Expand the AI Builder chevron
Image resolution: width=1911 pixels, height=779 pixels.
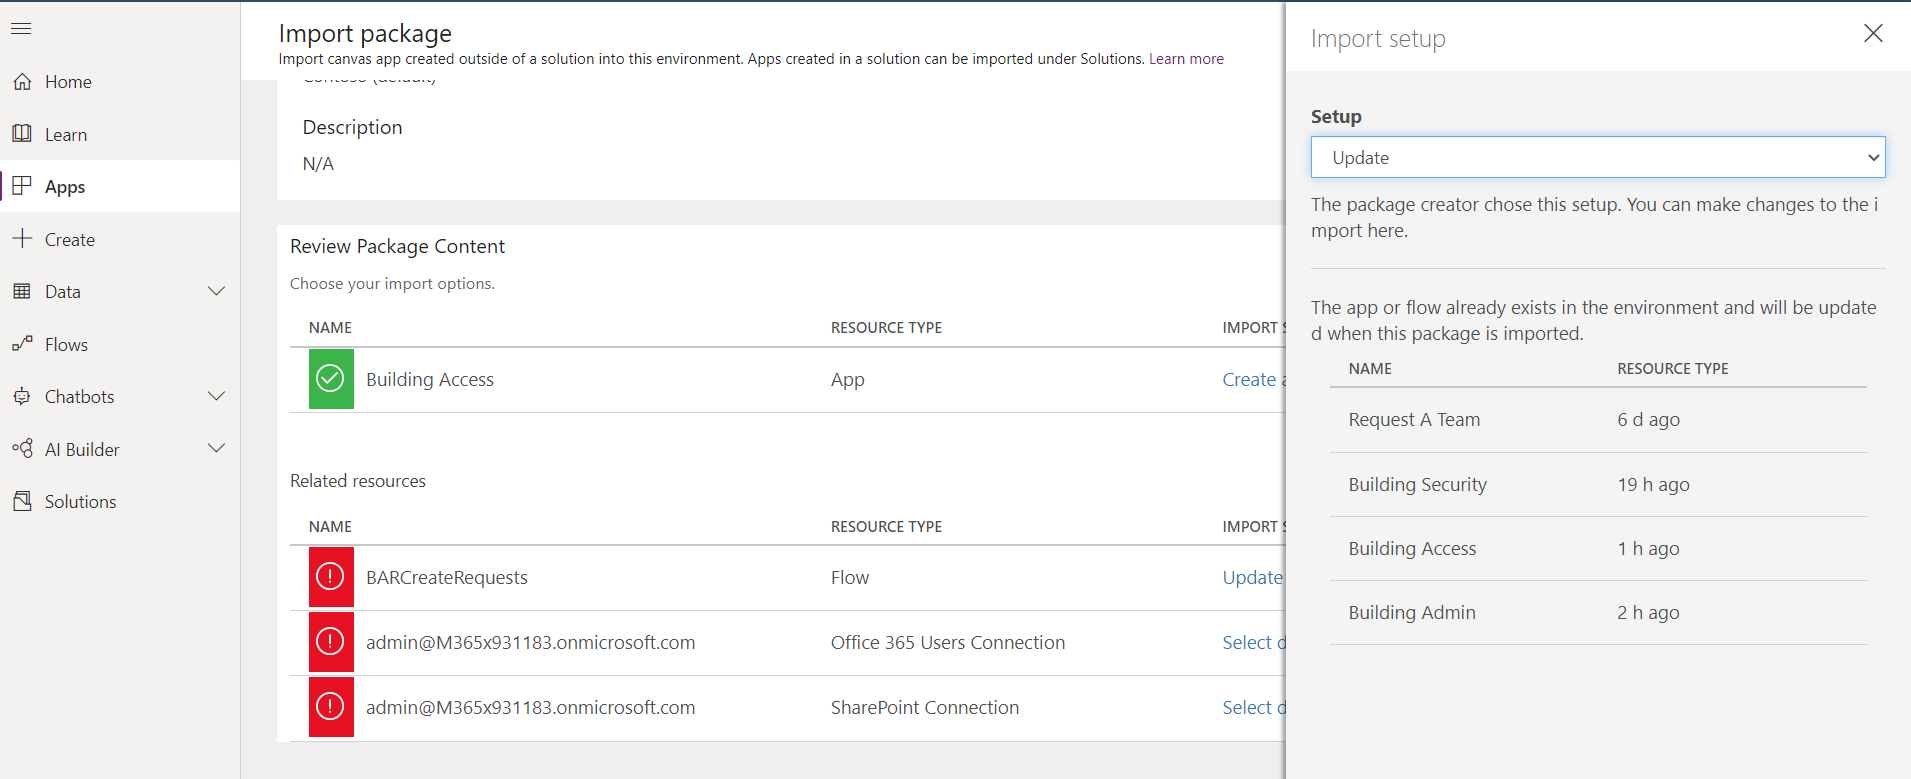pyautogui.click(x=216, y=449)
